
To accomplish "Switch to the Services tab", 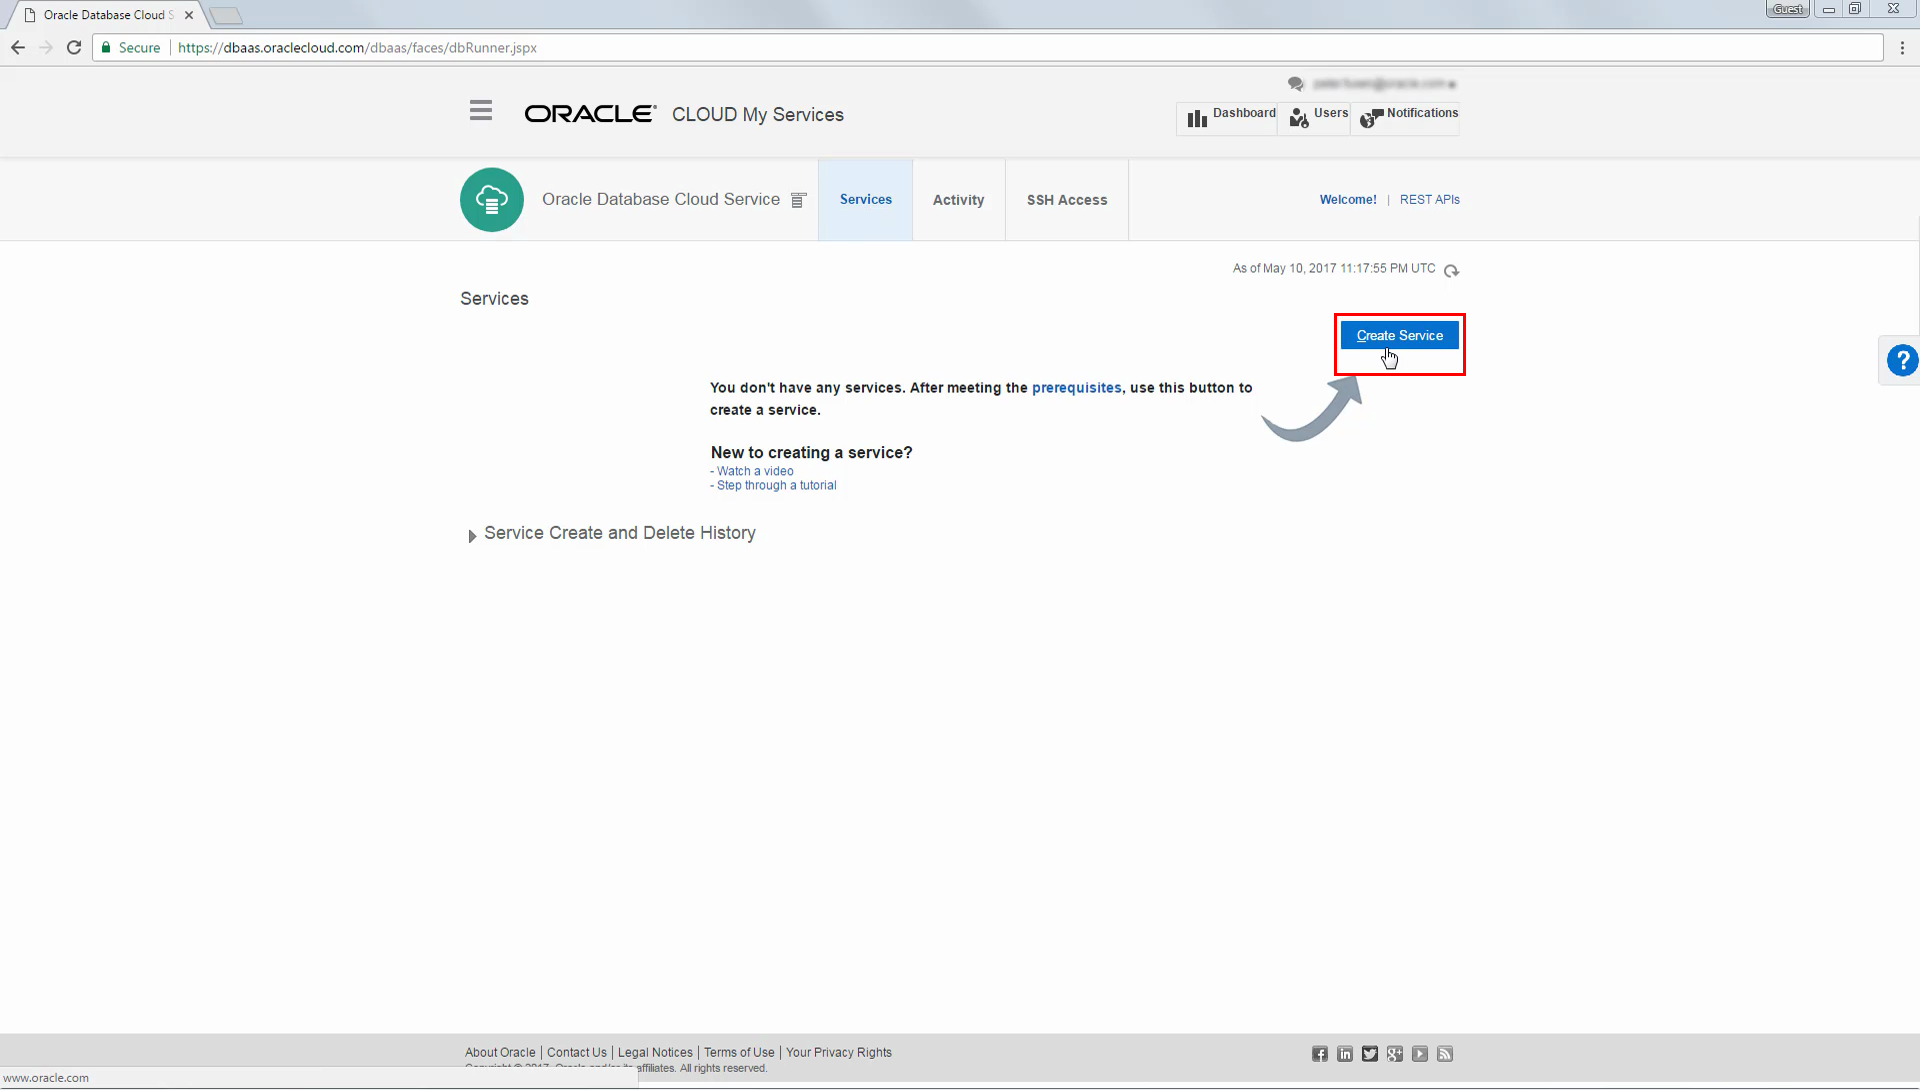I will click(865, 200).
